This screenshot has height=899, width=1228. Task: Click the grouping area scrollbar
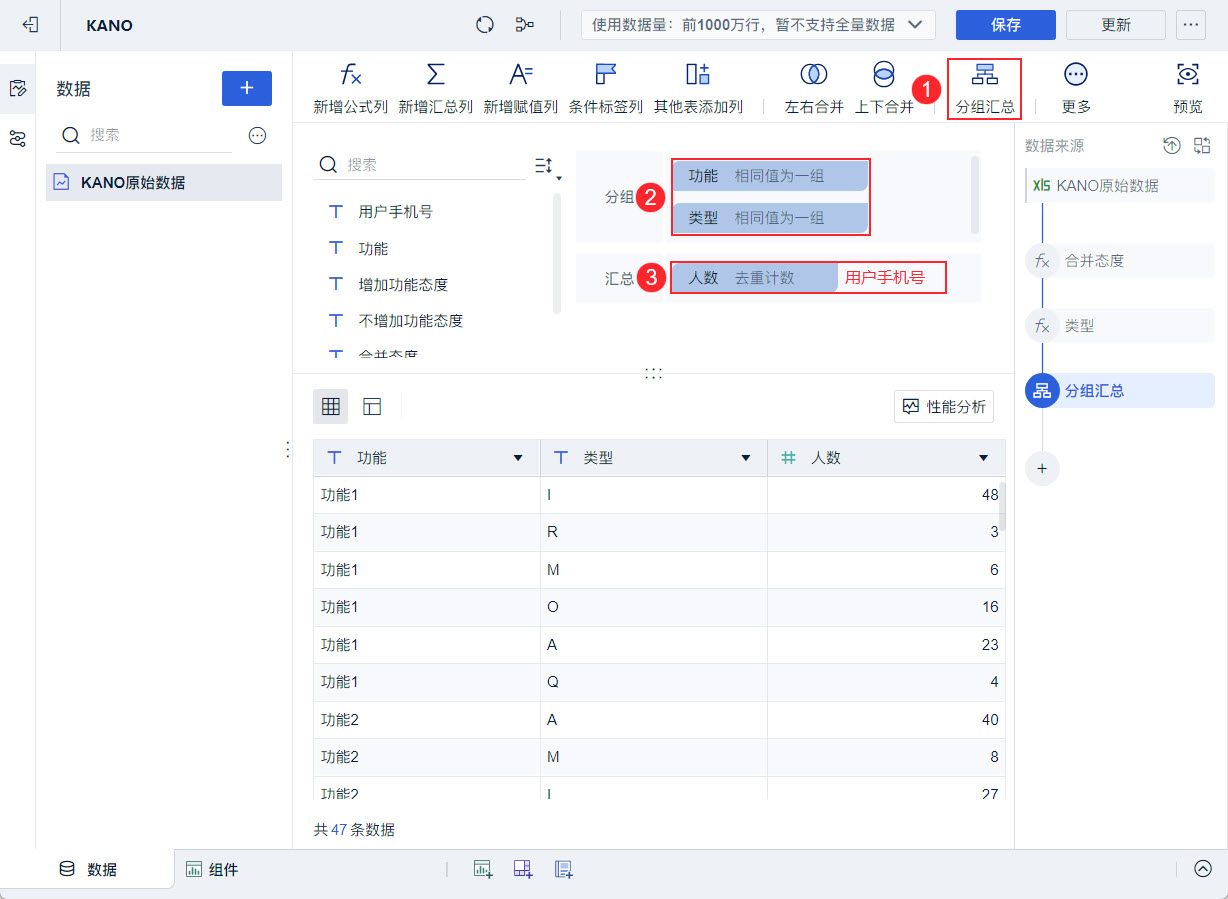(x=975, y=194)
